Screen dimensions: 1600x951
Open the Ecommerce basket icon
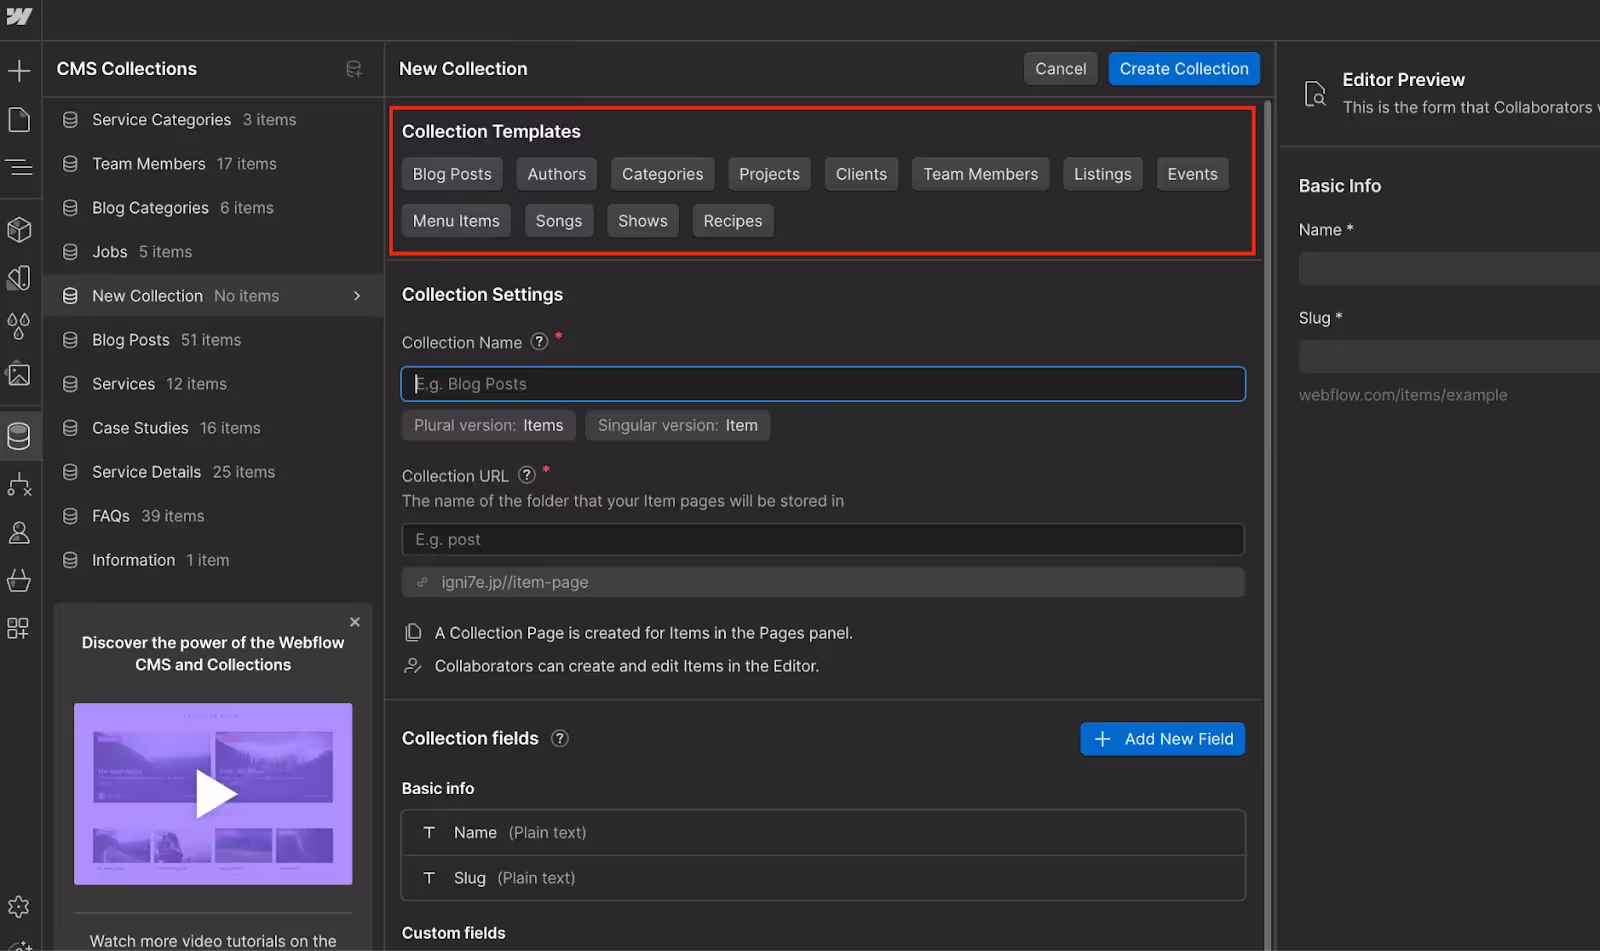click(19, 580)
